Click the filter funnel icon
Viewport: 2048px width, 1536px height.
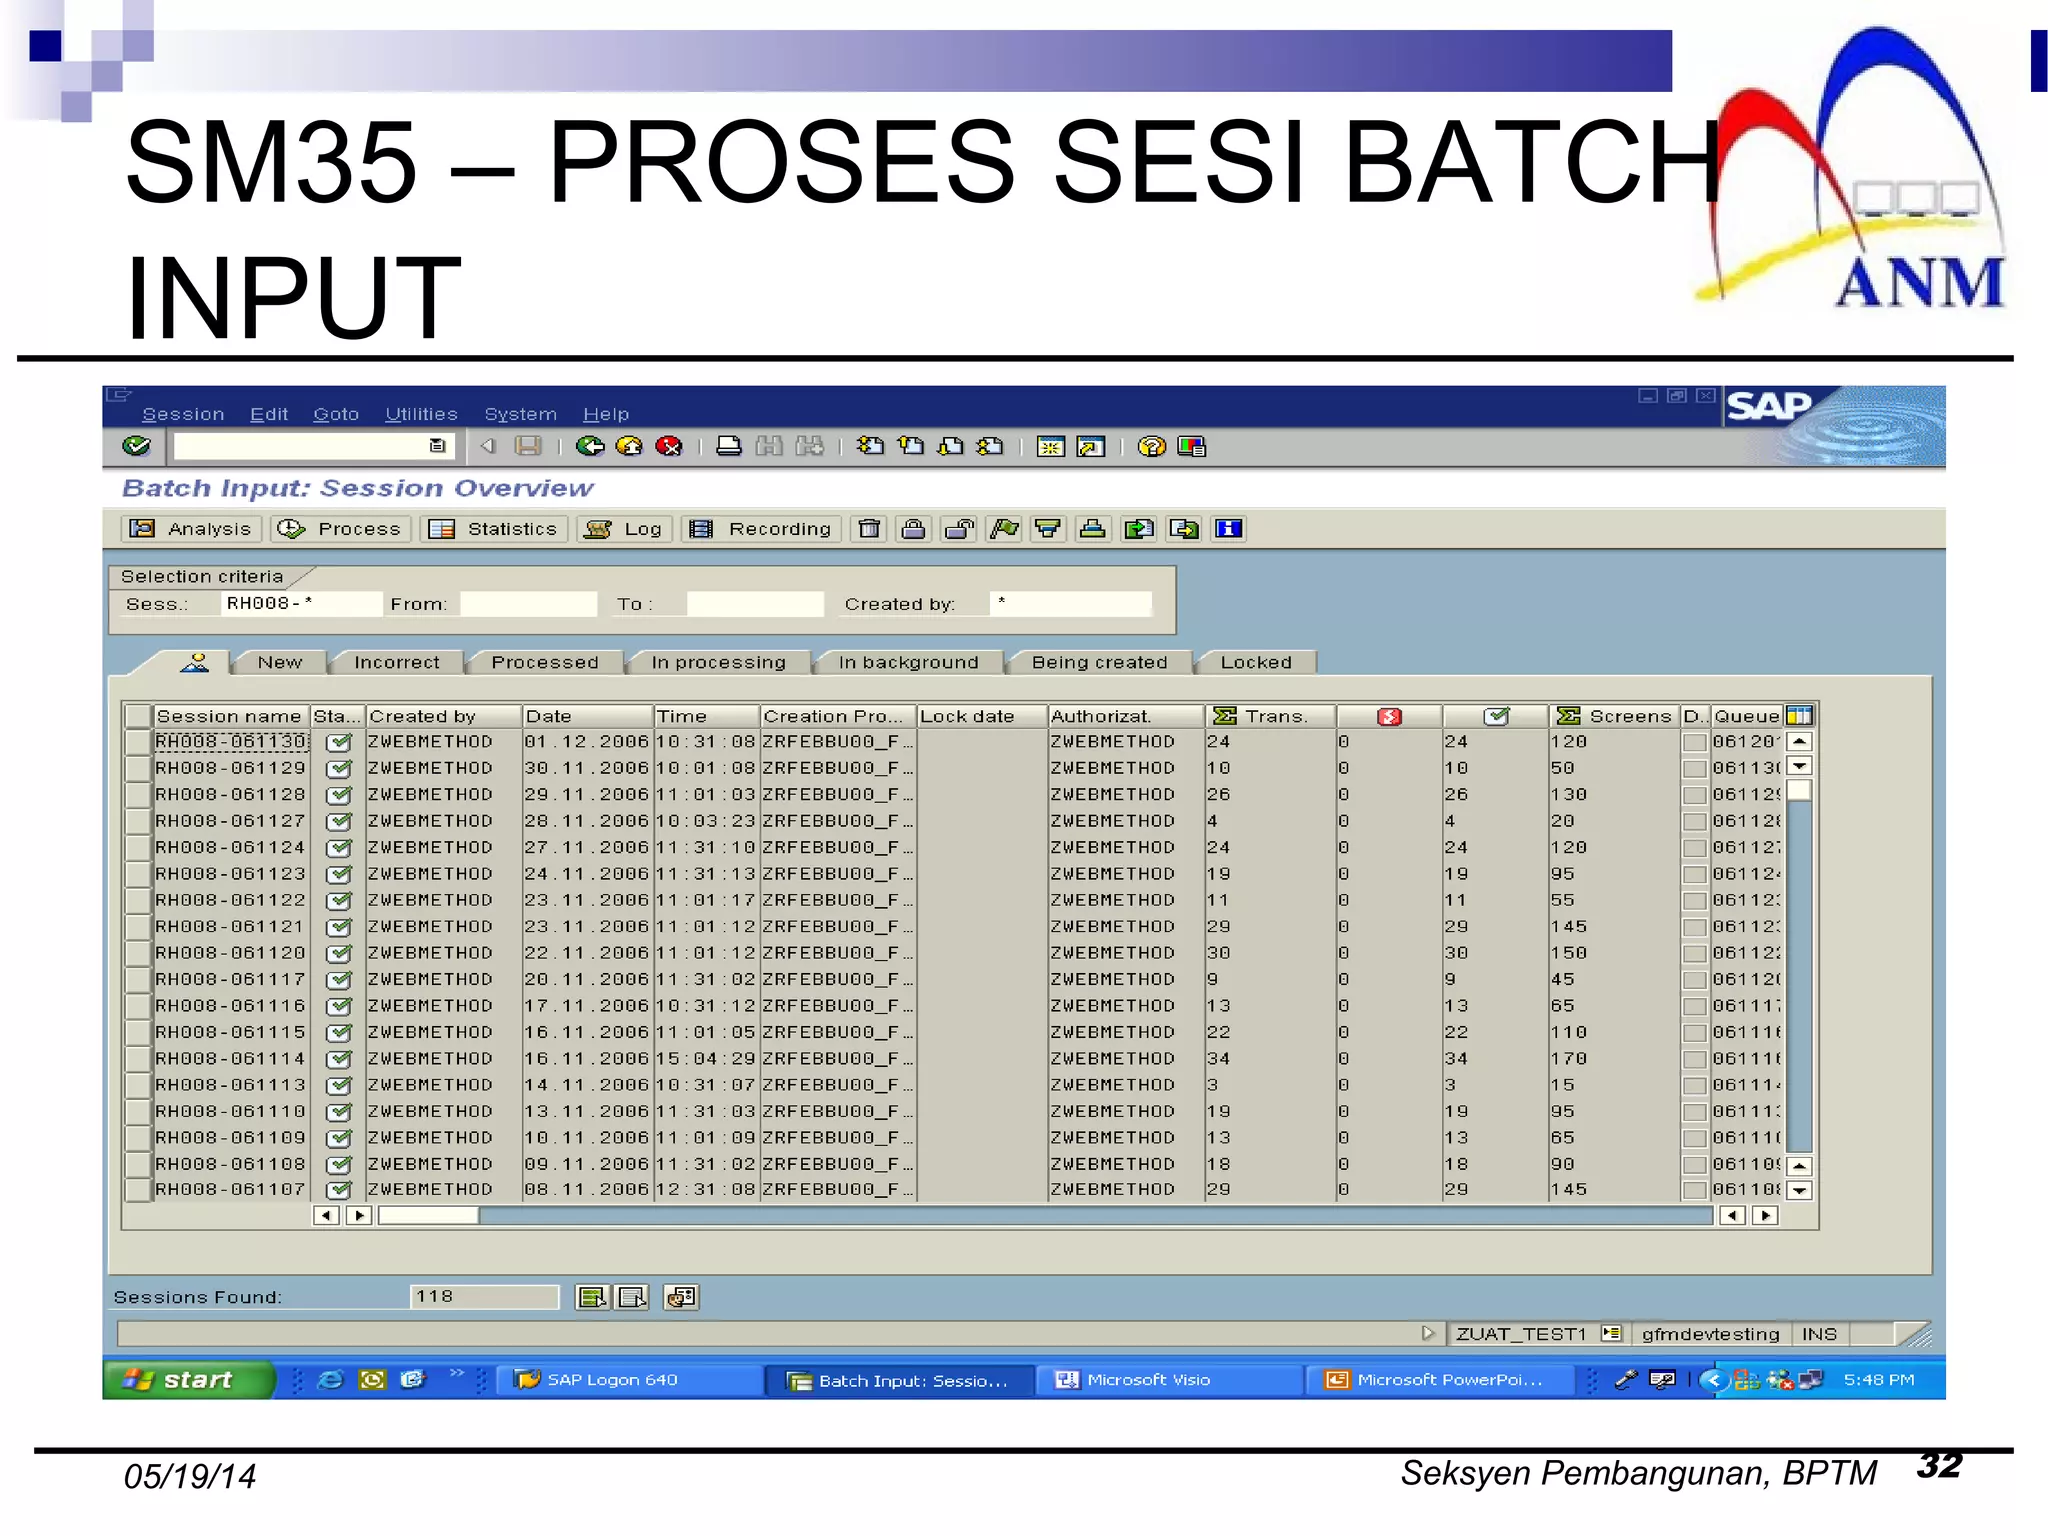coord(1048,529)
